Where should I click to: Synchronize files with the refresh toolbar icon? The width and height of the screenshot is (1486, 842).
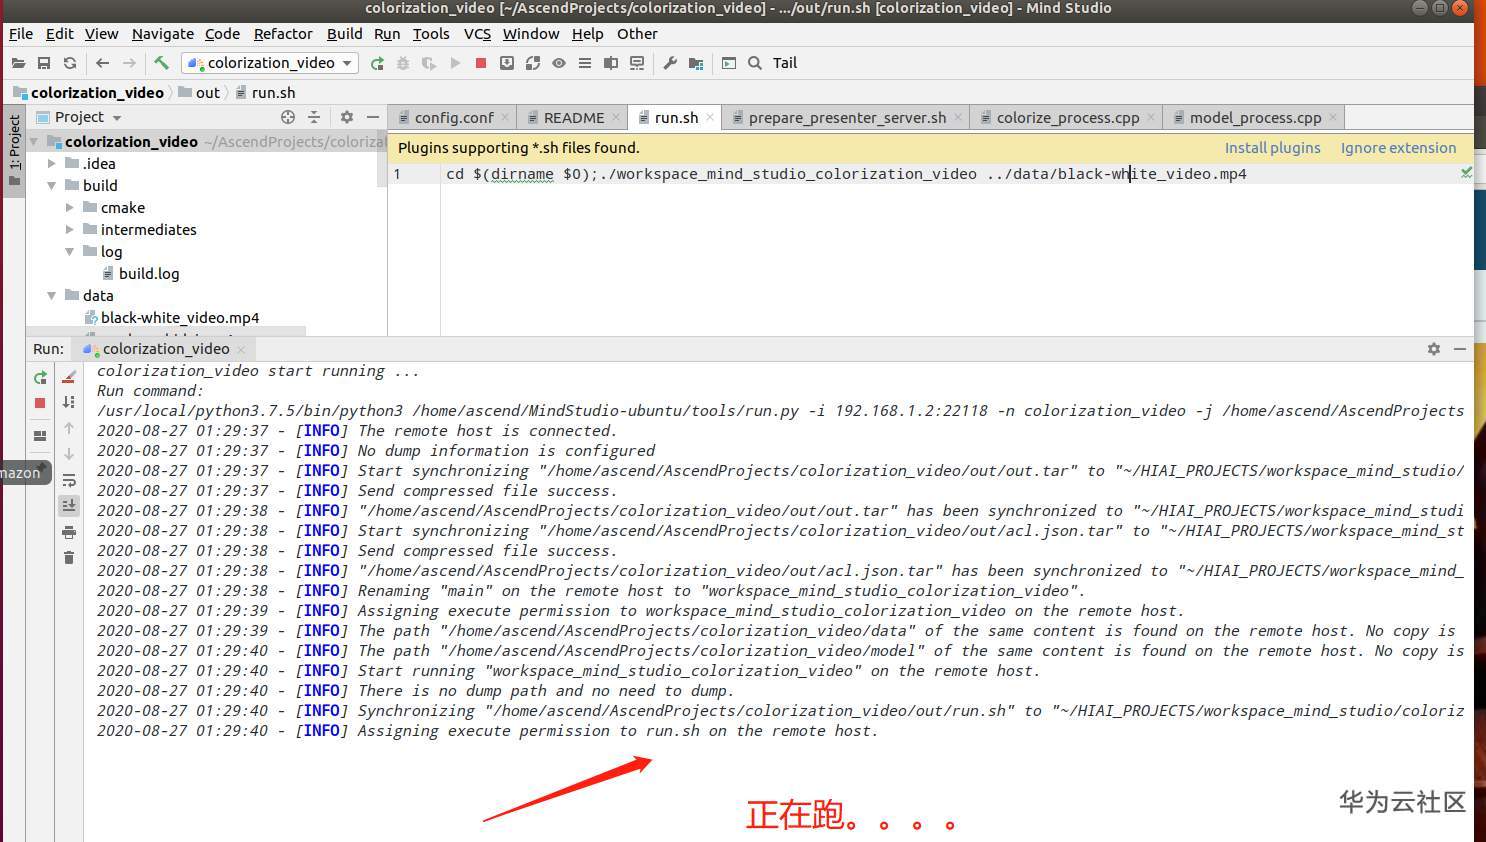point(70,63)
